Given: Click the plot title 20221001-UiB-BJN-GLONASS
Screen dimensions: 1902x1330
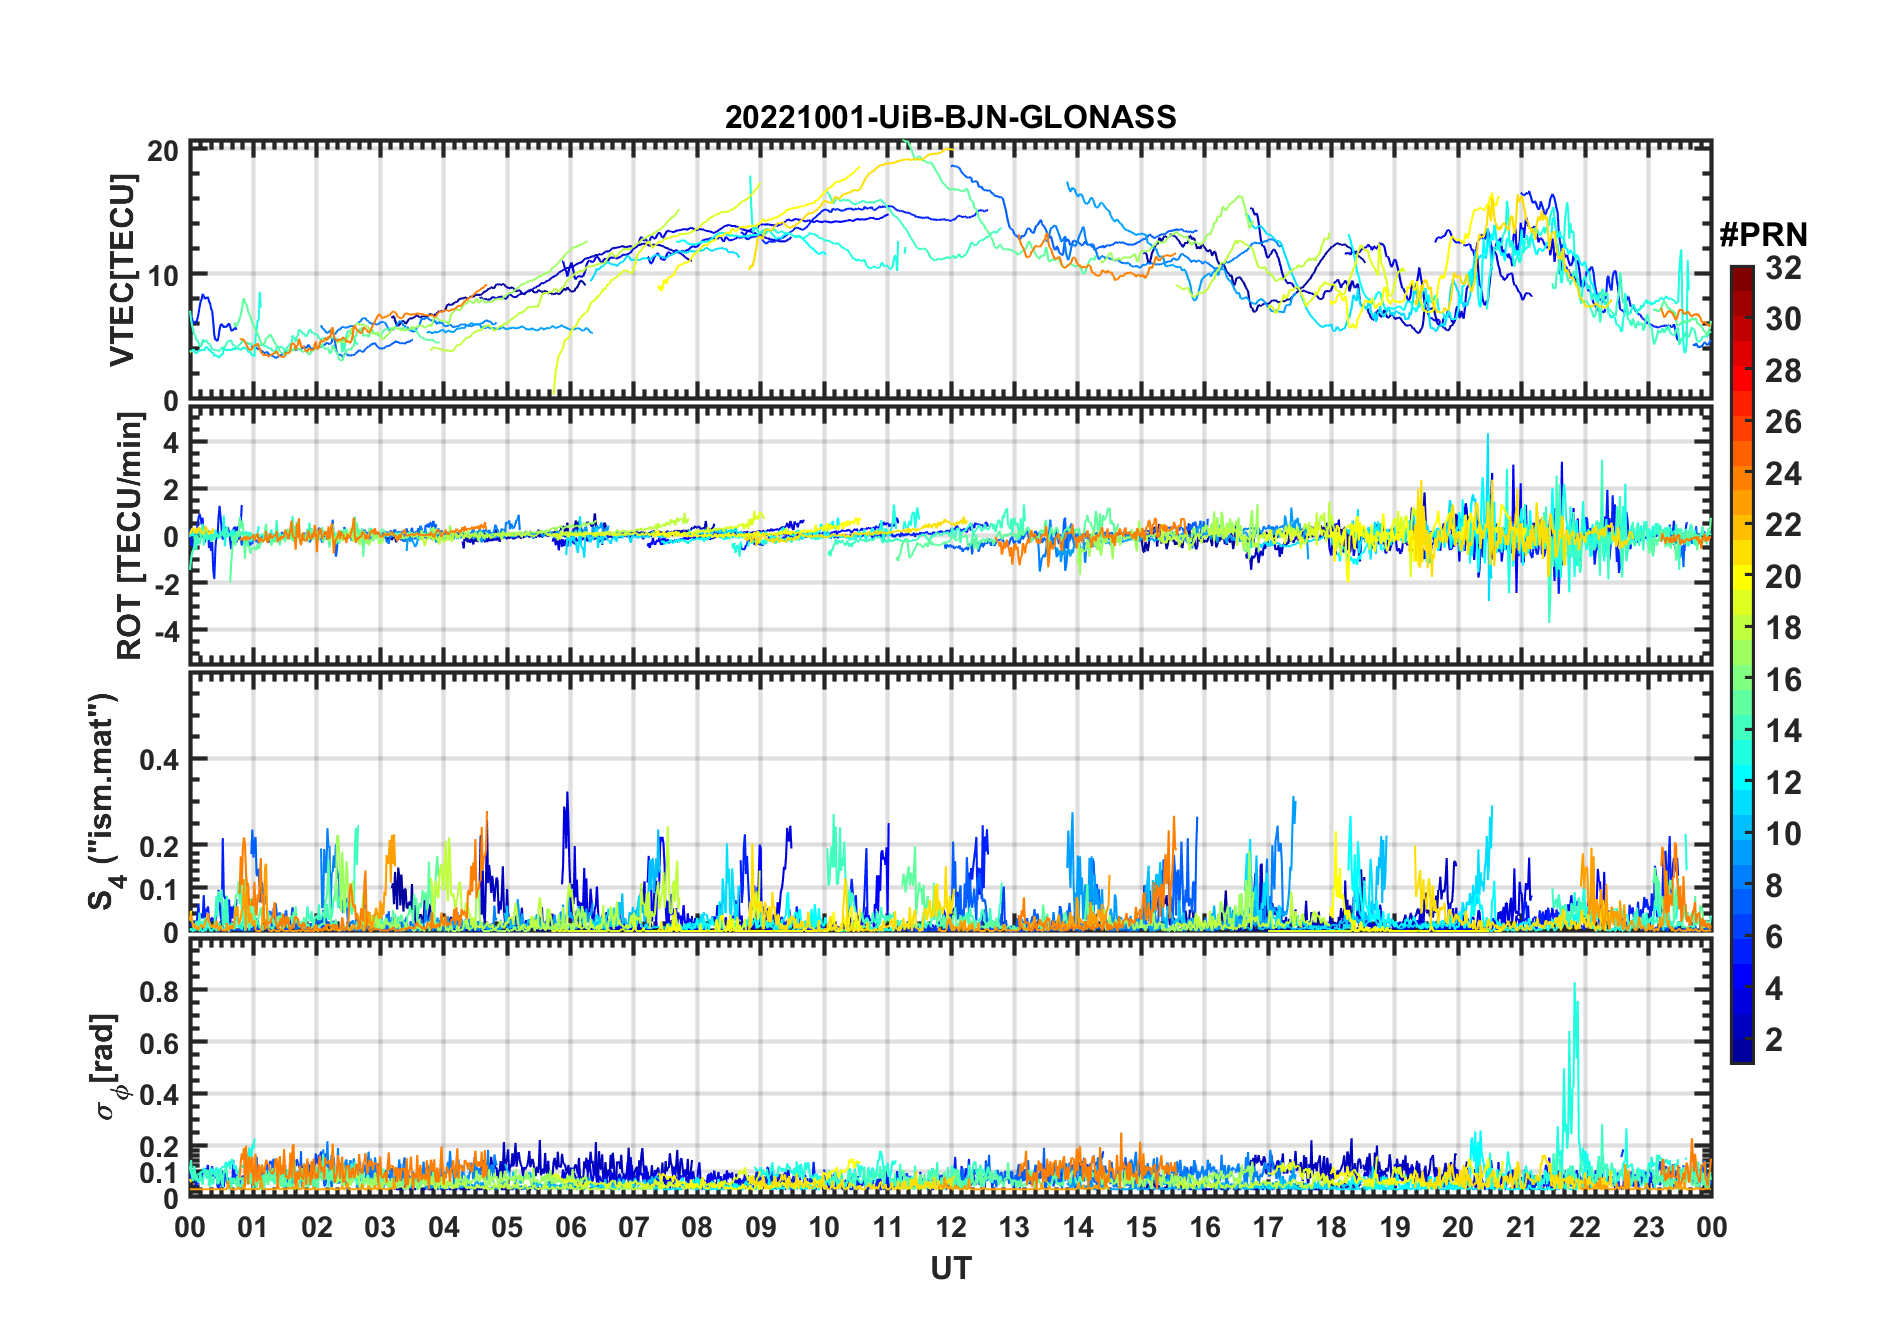Looking at the screenshot, I should pyautogui.click(x=950, y=118).
